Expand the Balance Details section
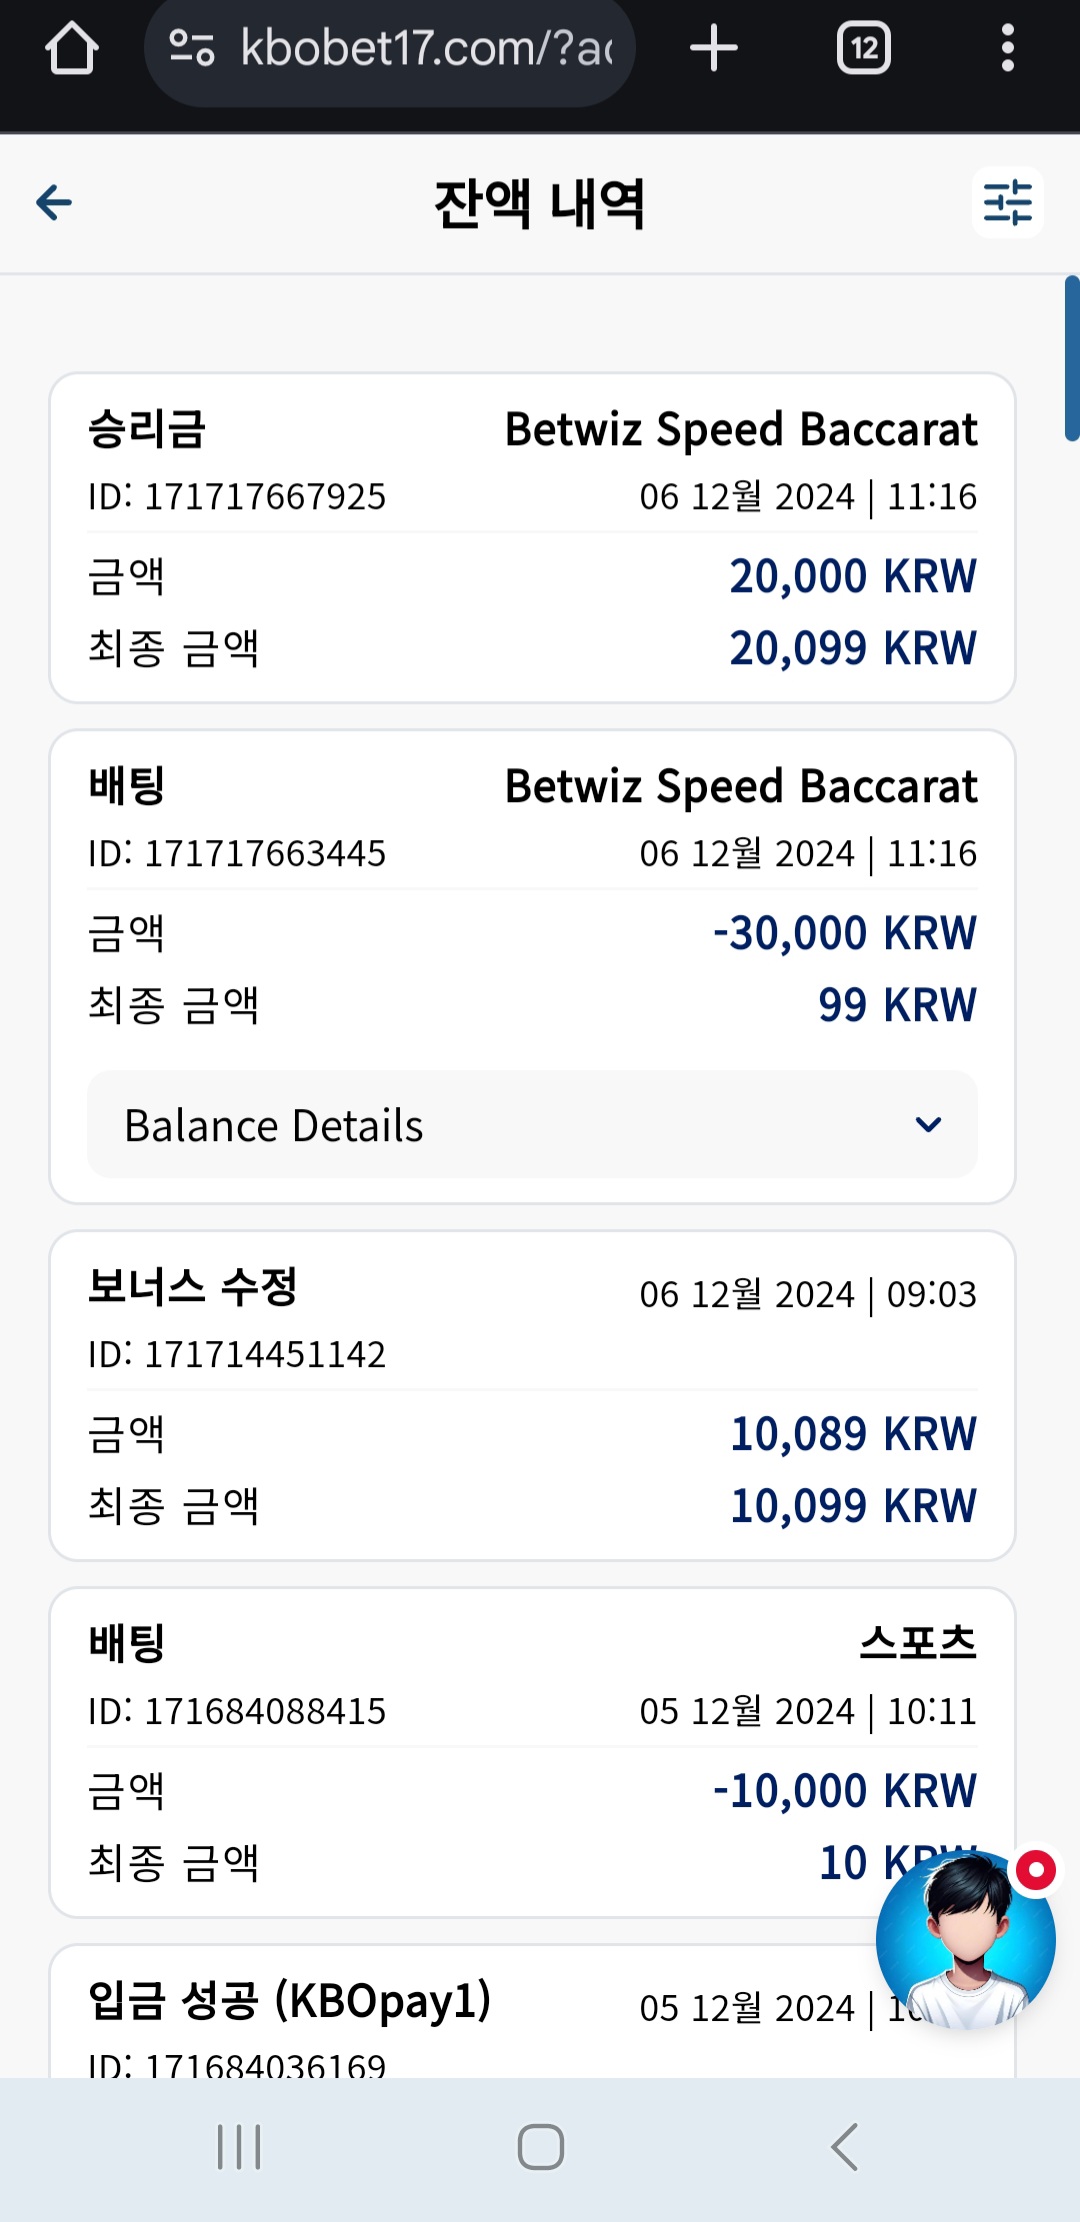Image resolution: width=1080 pixels, height=2222 pixels. coord(532,1125)
